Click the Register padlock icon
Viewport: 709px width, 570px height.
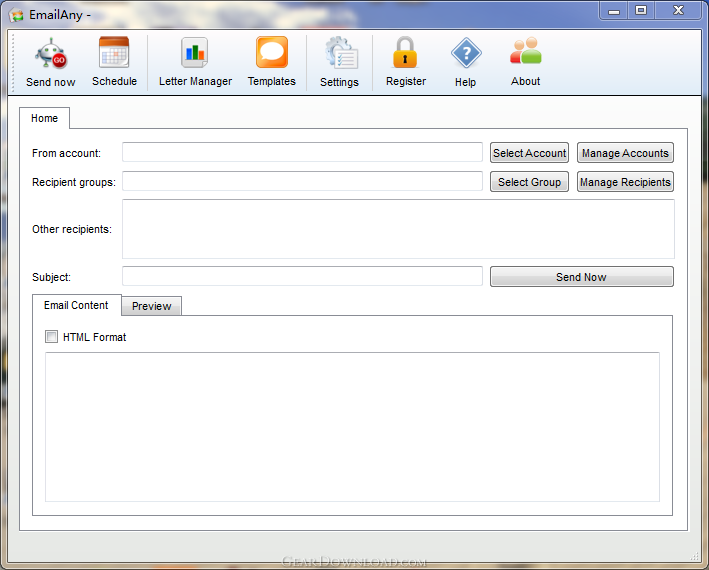pos(405,52)
